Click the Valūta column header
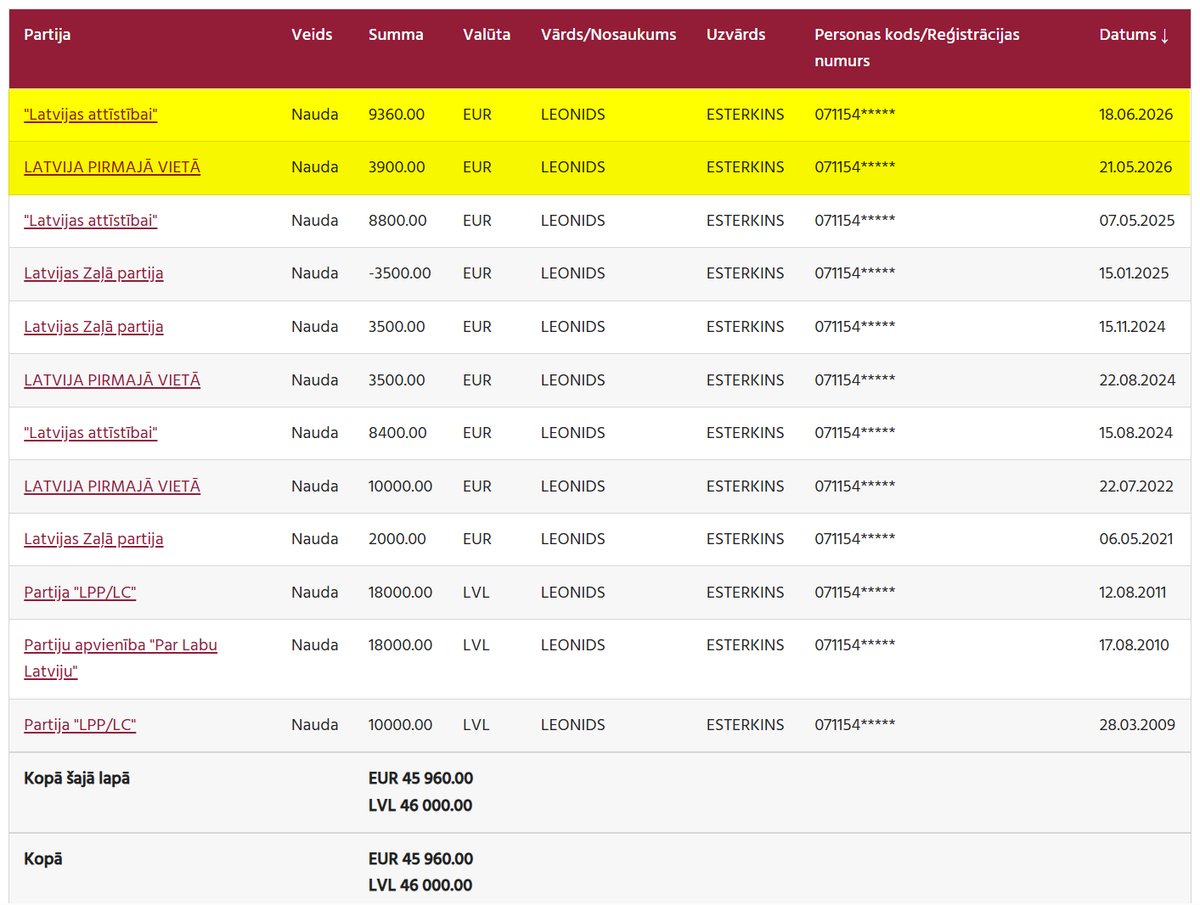 tap(487, 35)
